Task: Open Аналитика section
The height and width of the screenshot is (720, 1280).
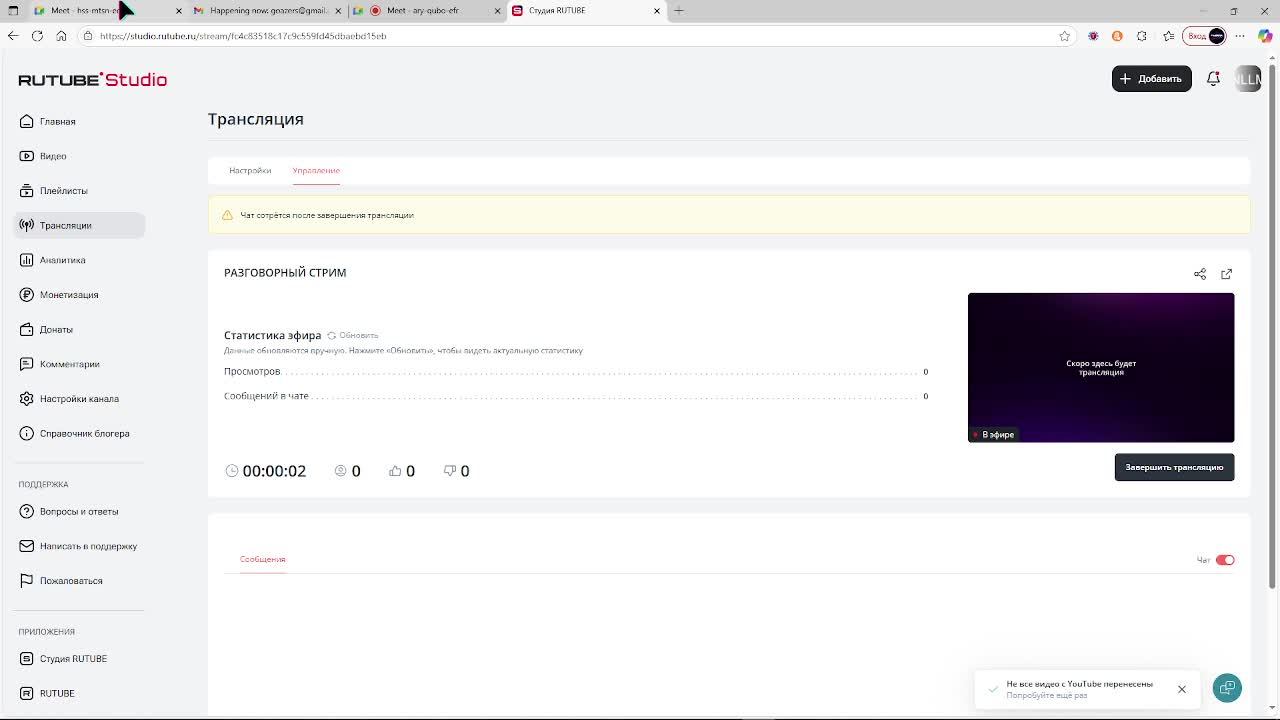Action: (53, 260)
